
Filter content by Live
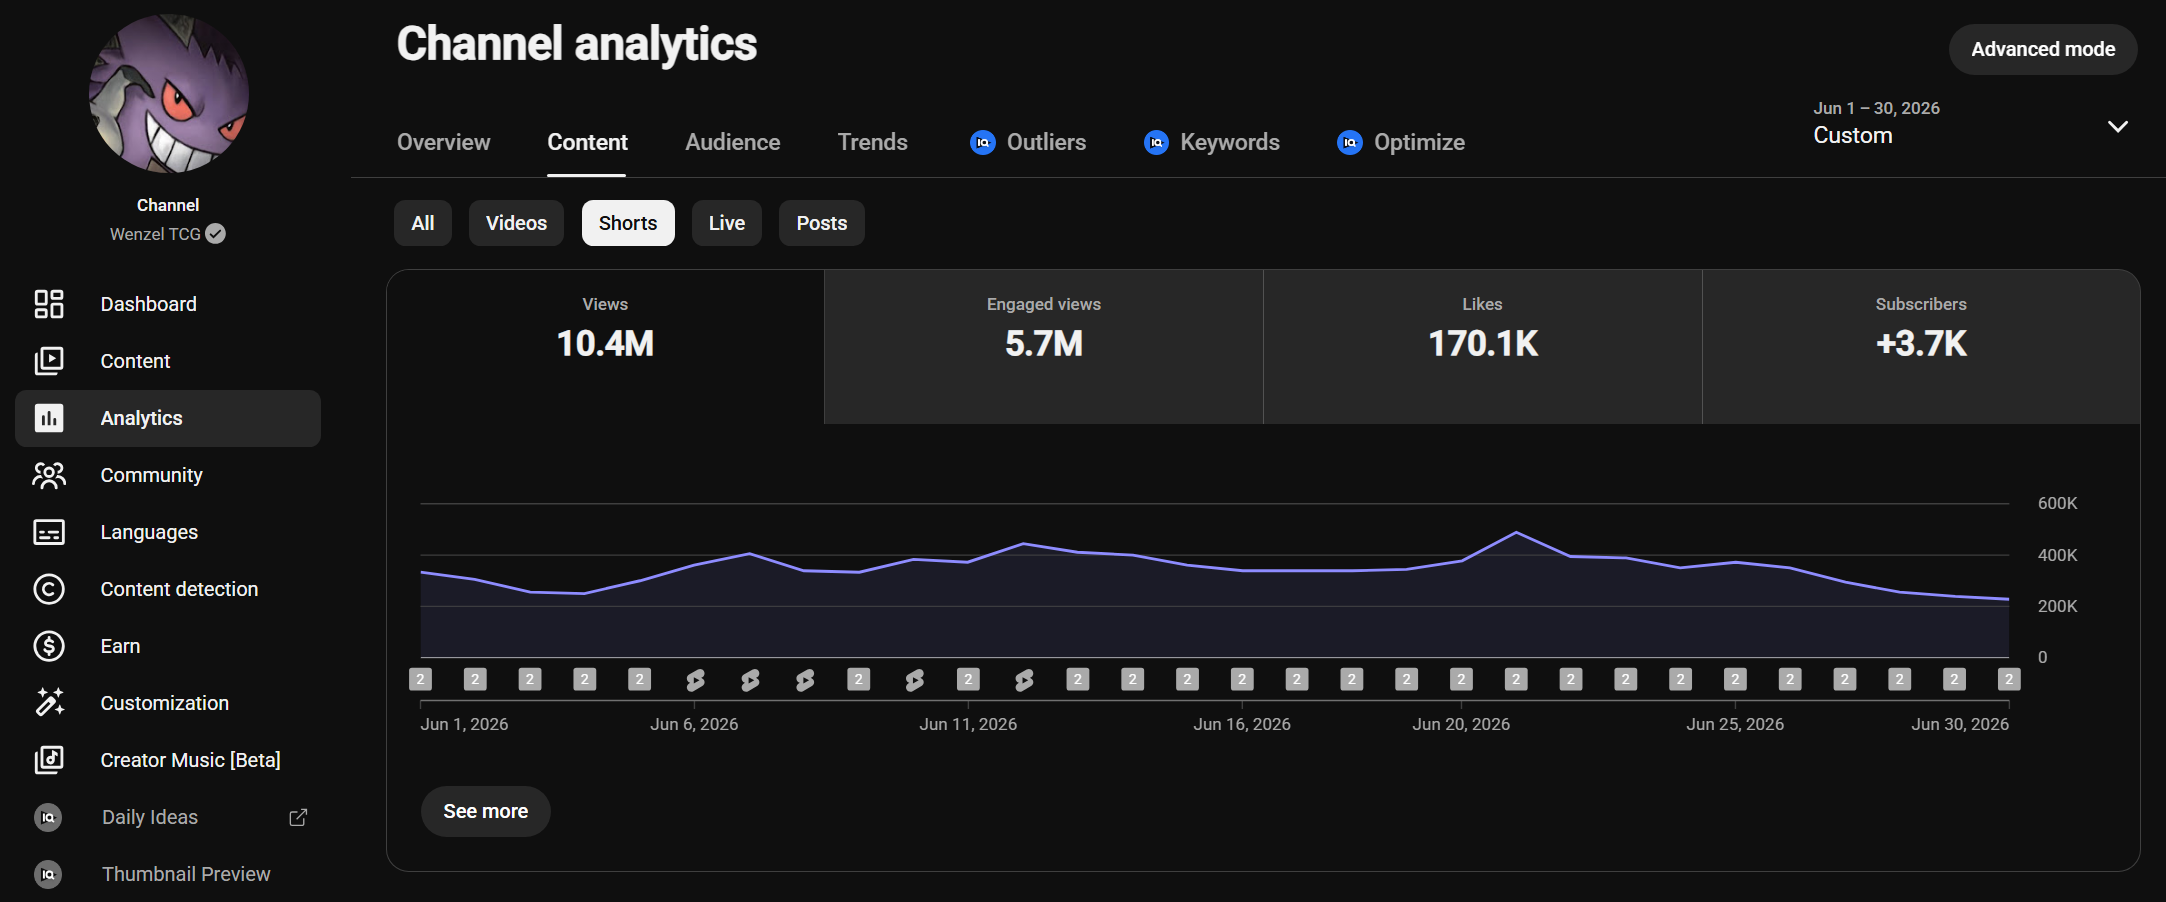[727, 223]
